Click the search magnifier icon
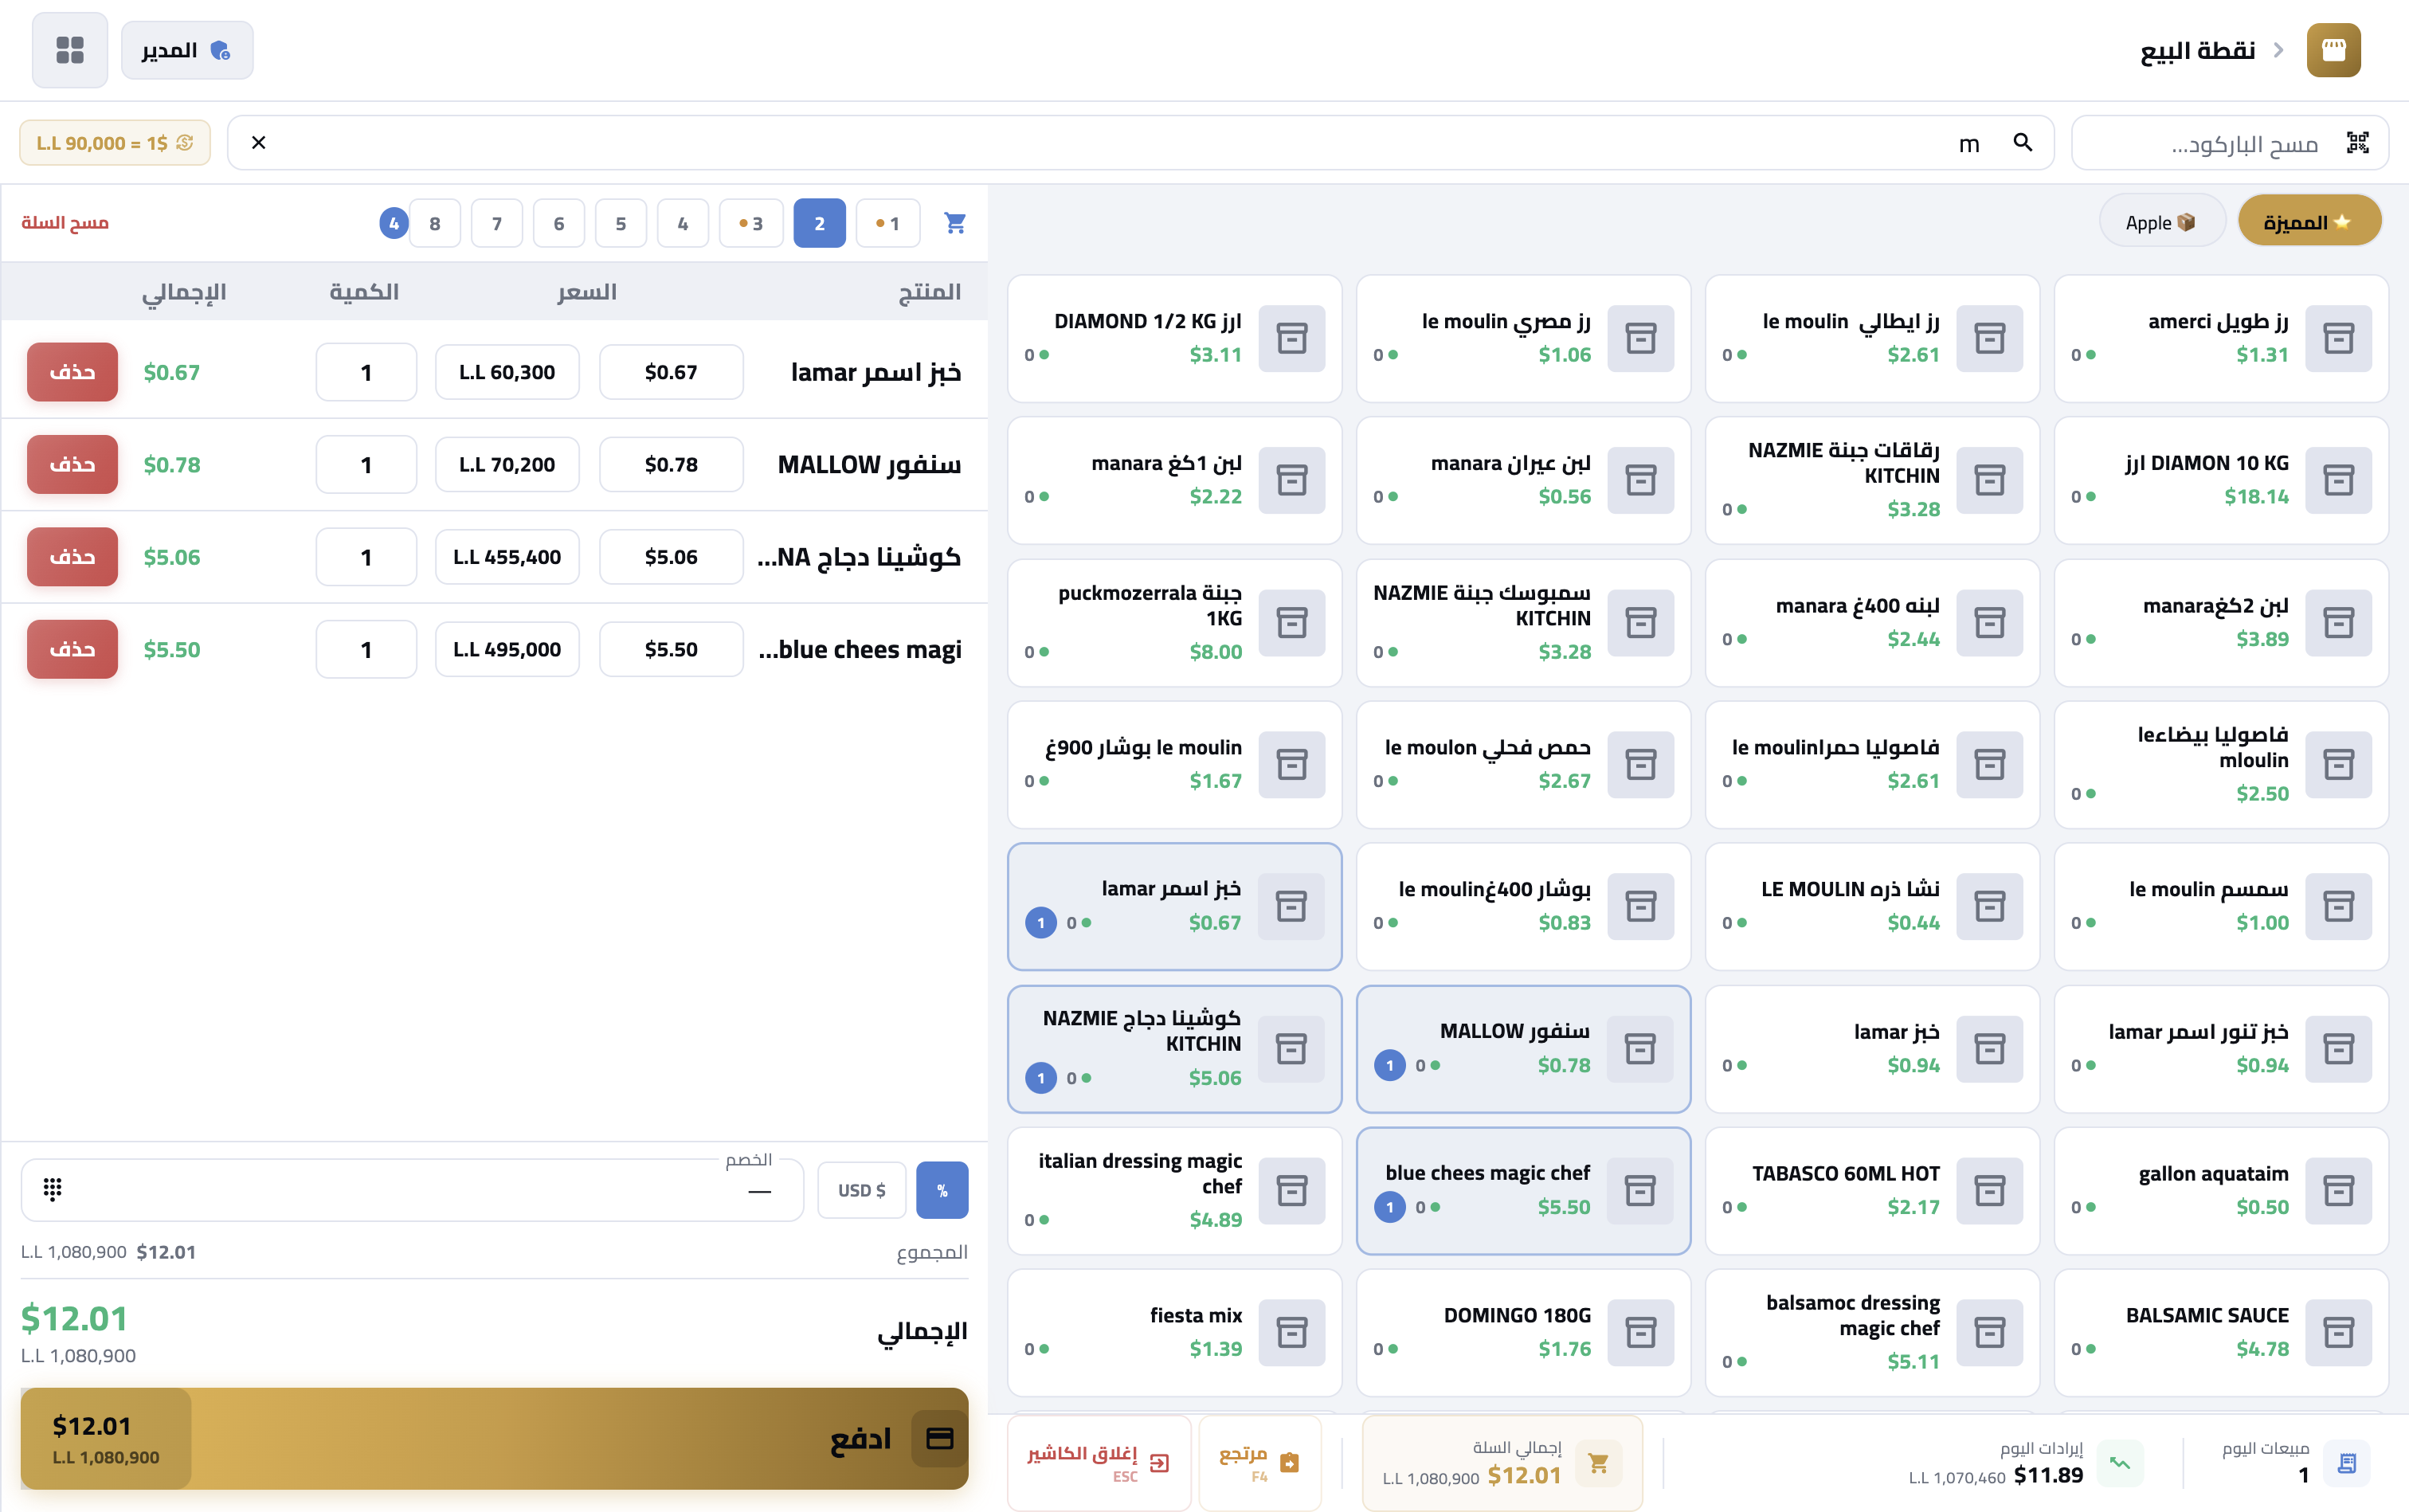Image resolution: width=2409 pixels, height=1512 pixels. [2022, 143]
